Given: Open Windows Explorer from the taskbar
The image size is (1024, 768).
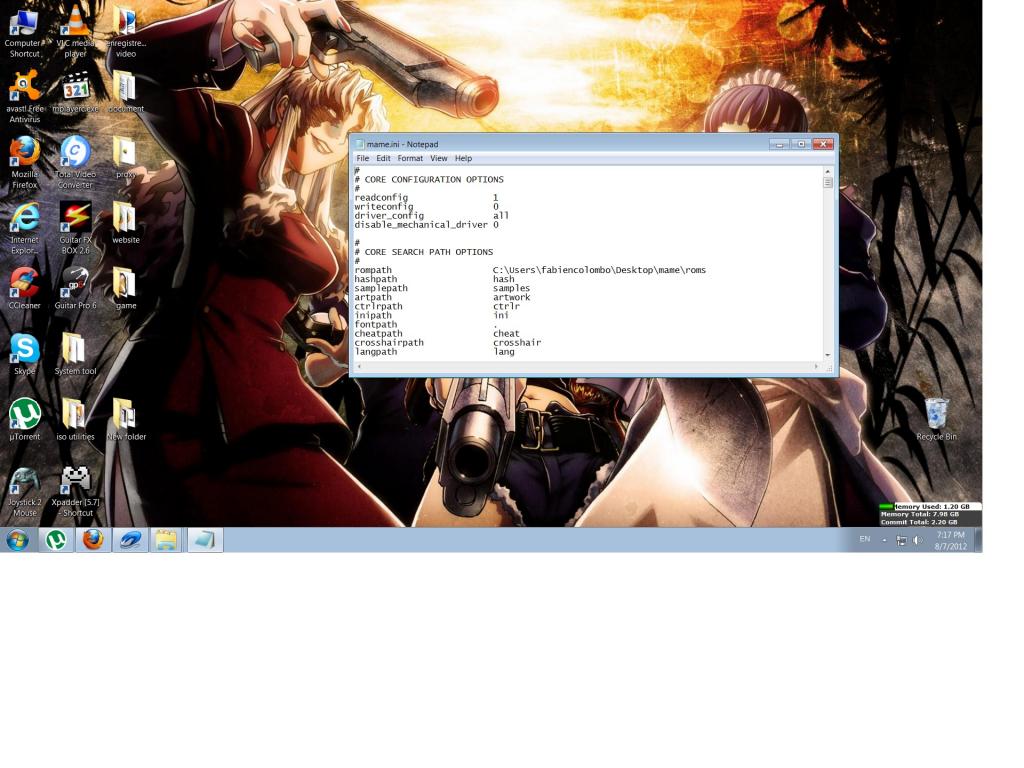Looking at the screenshot, I should click(167, 540).
